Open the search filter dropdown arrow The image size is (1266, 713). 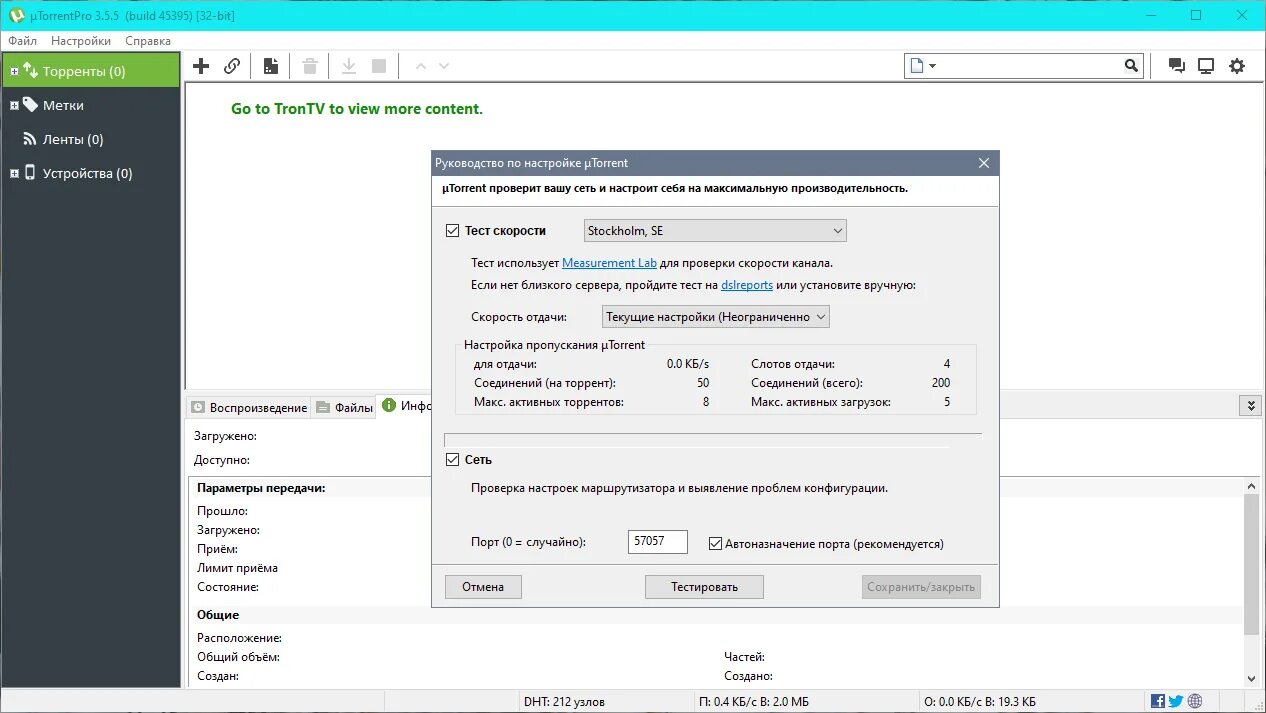(x=931, y=64)
